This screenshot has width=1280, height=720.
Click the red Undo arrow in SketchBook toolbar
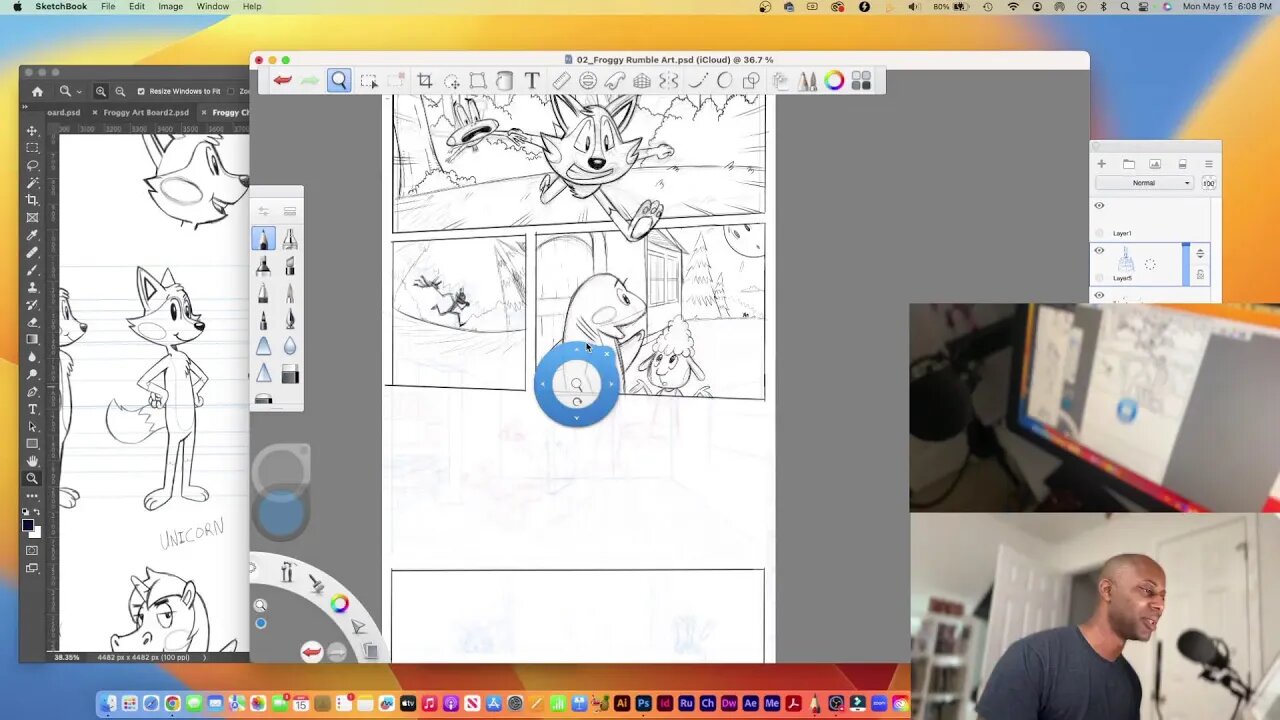point(283,81)
